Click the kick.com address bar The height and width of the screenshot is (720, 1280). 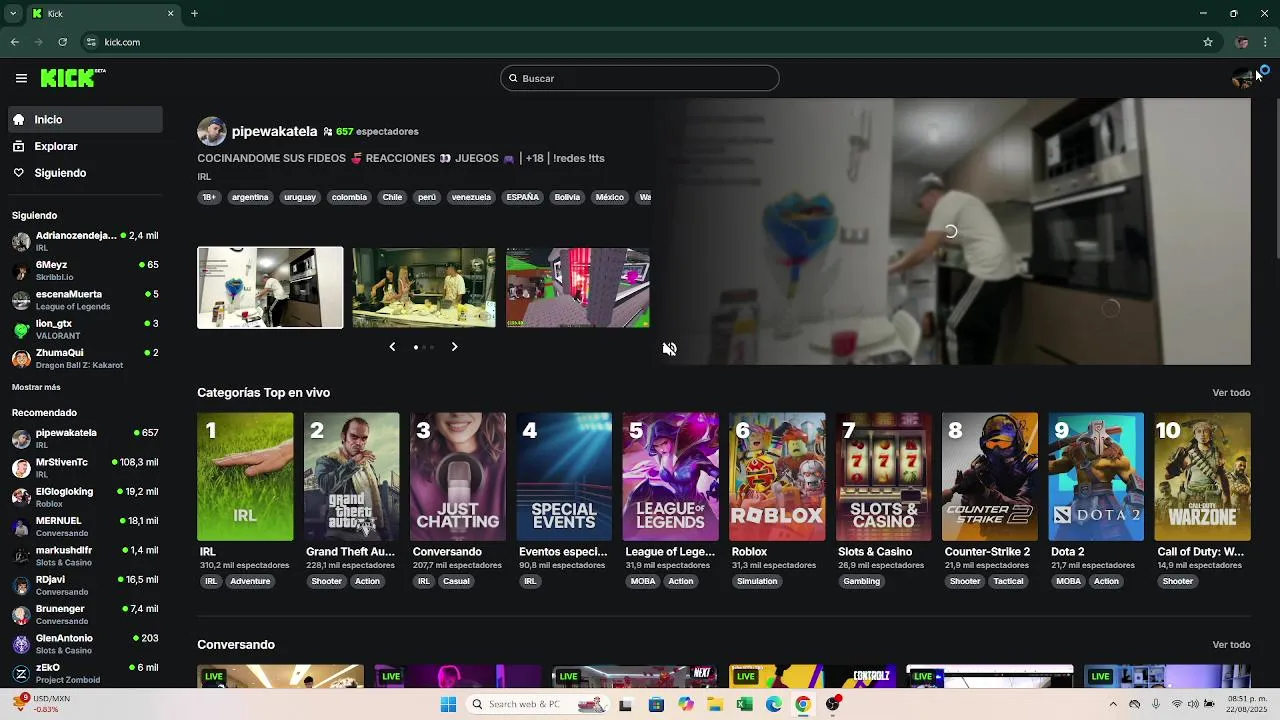pyautogui.click(x=640, y=42)
